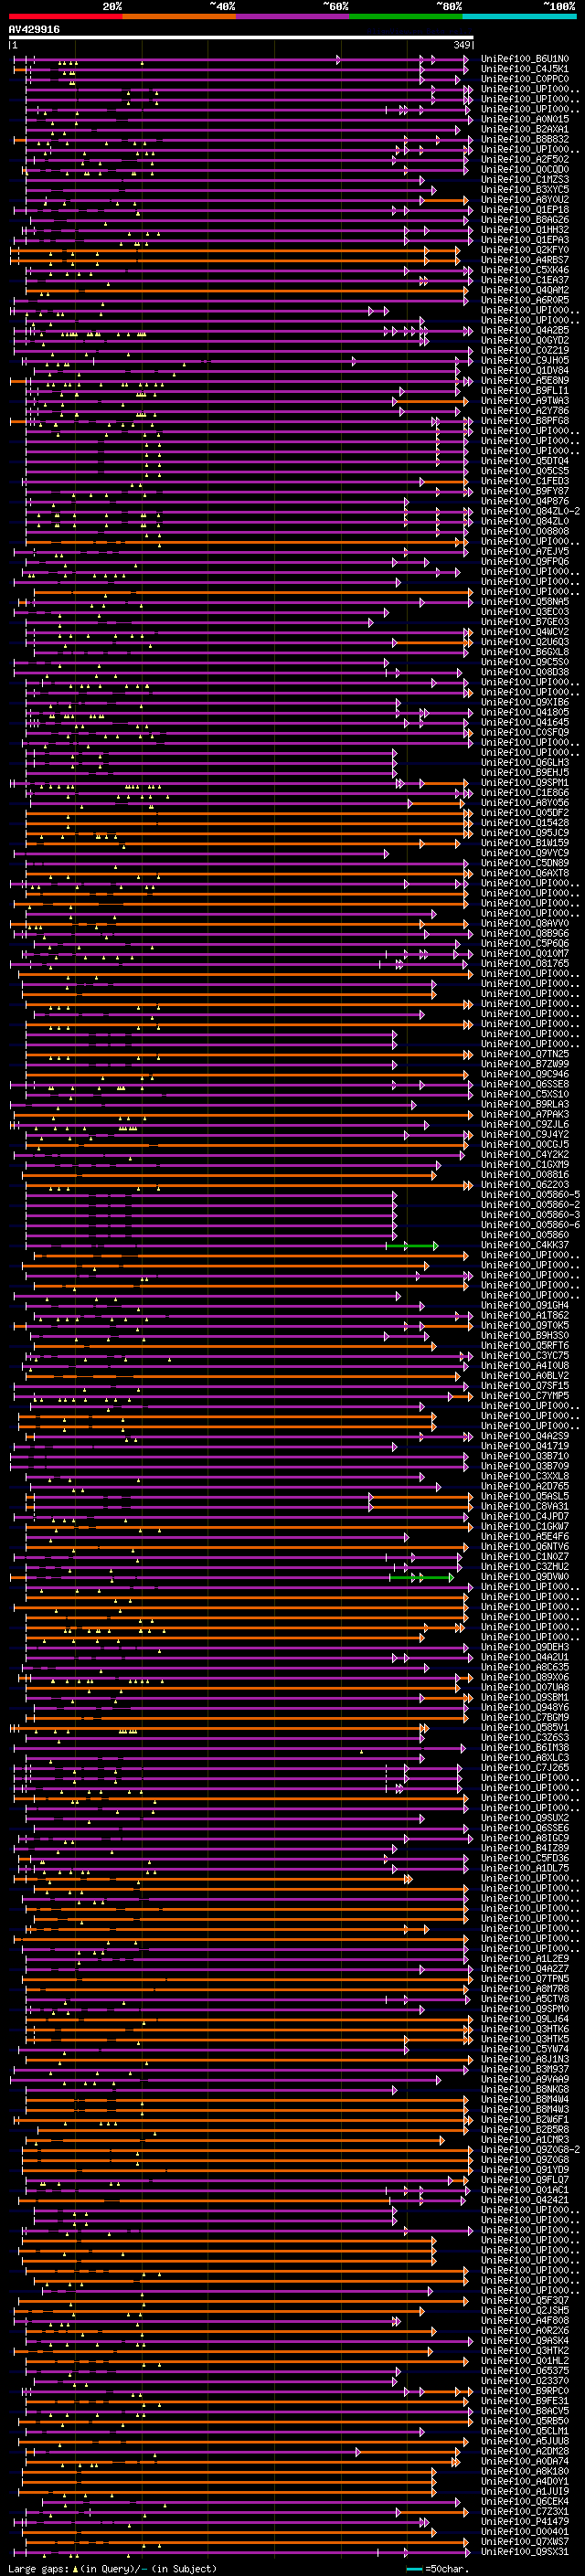
Task: Click label UniRef100_Q6AXT8
Action: click(525, 873)
